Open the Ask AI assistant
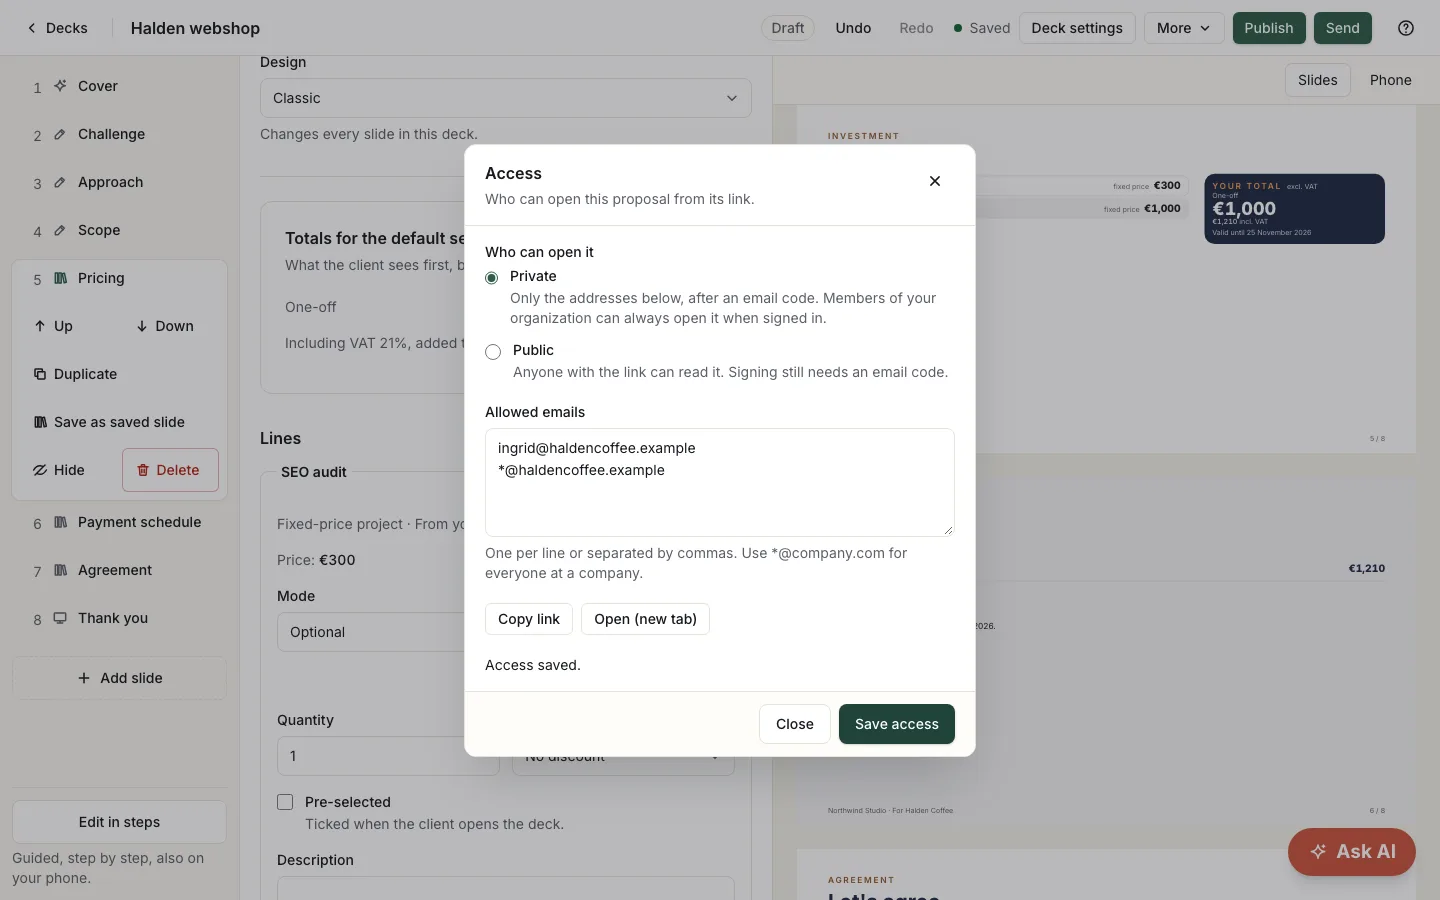Viewport: 1440px width, 900px height. pos(1352,852)
